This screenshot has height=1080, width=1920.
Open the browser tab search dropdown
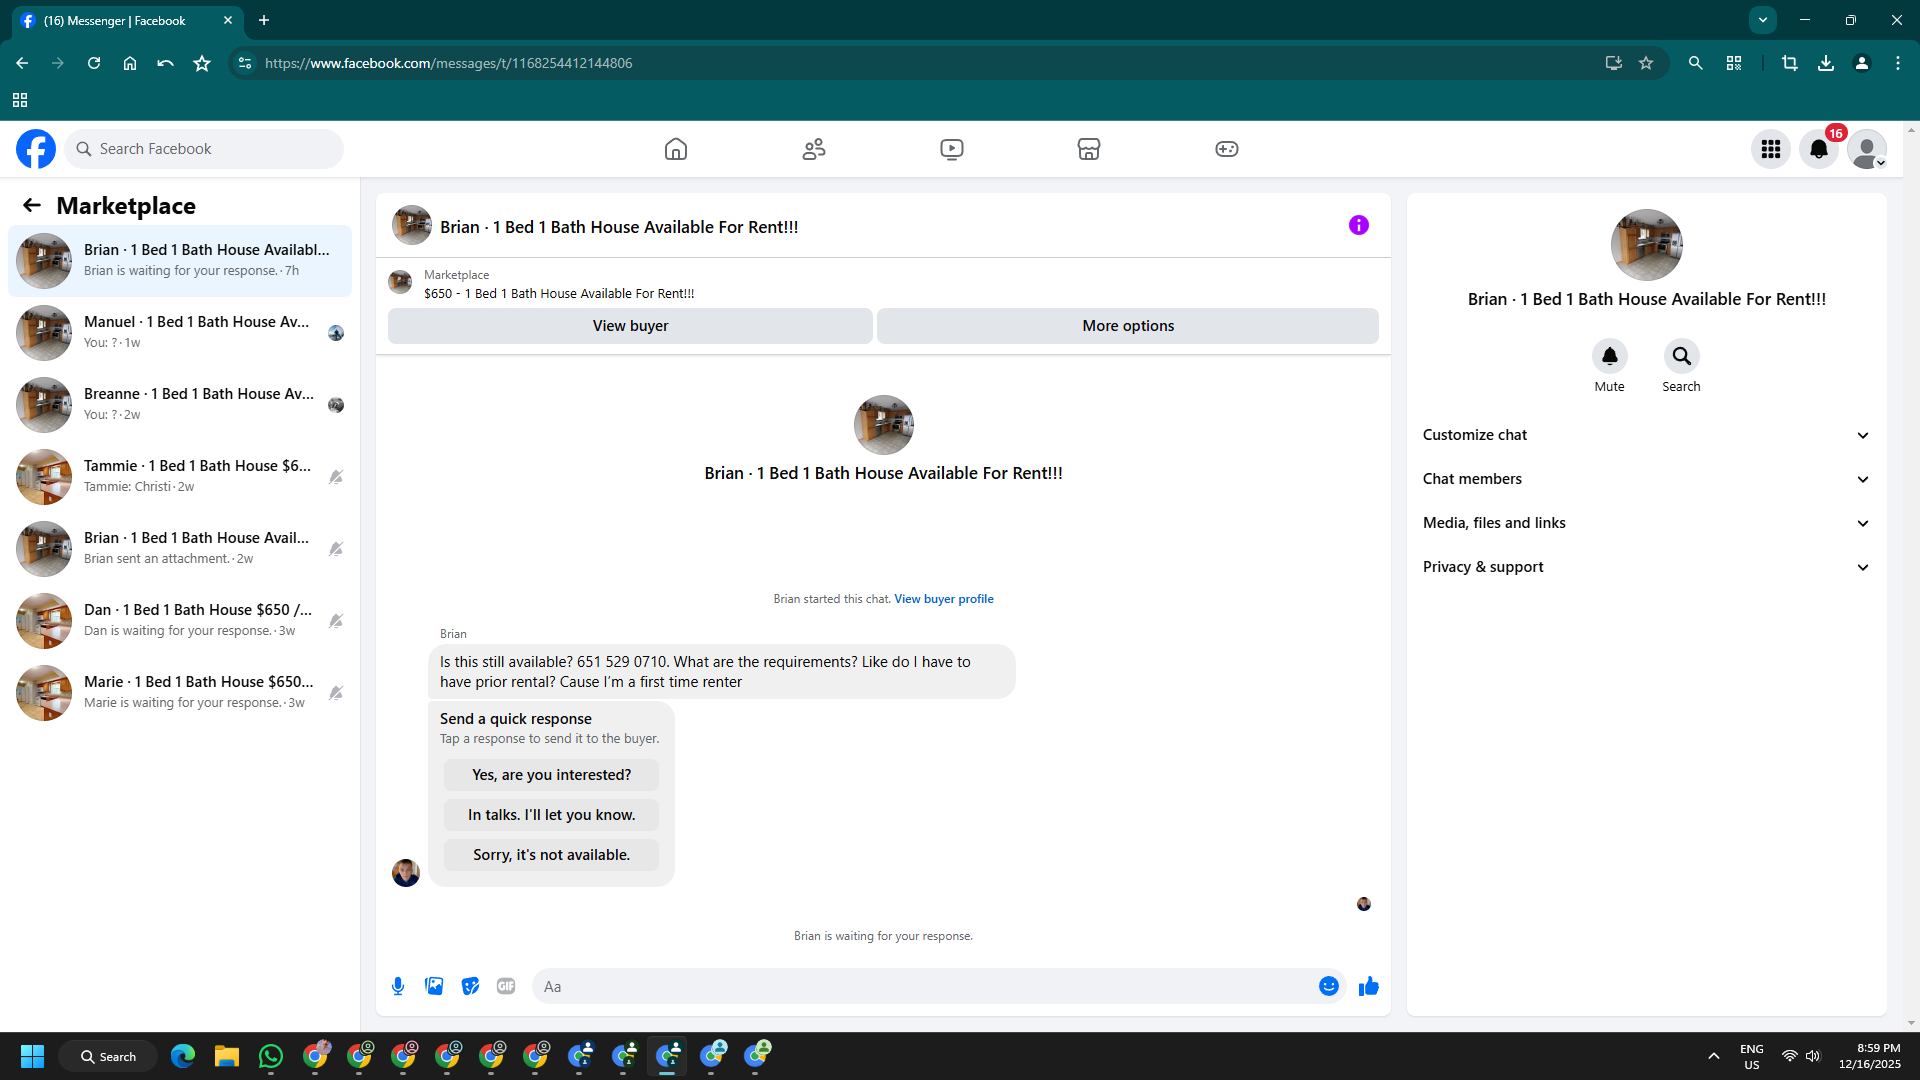(1763, 20)
